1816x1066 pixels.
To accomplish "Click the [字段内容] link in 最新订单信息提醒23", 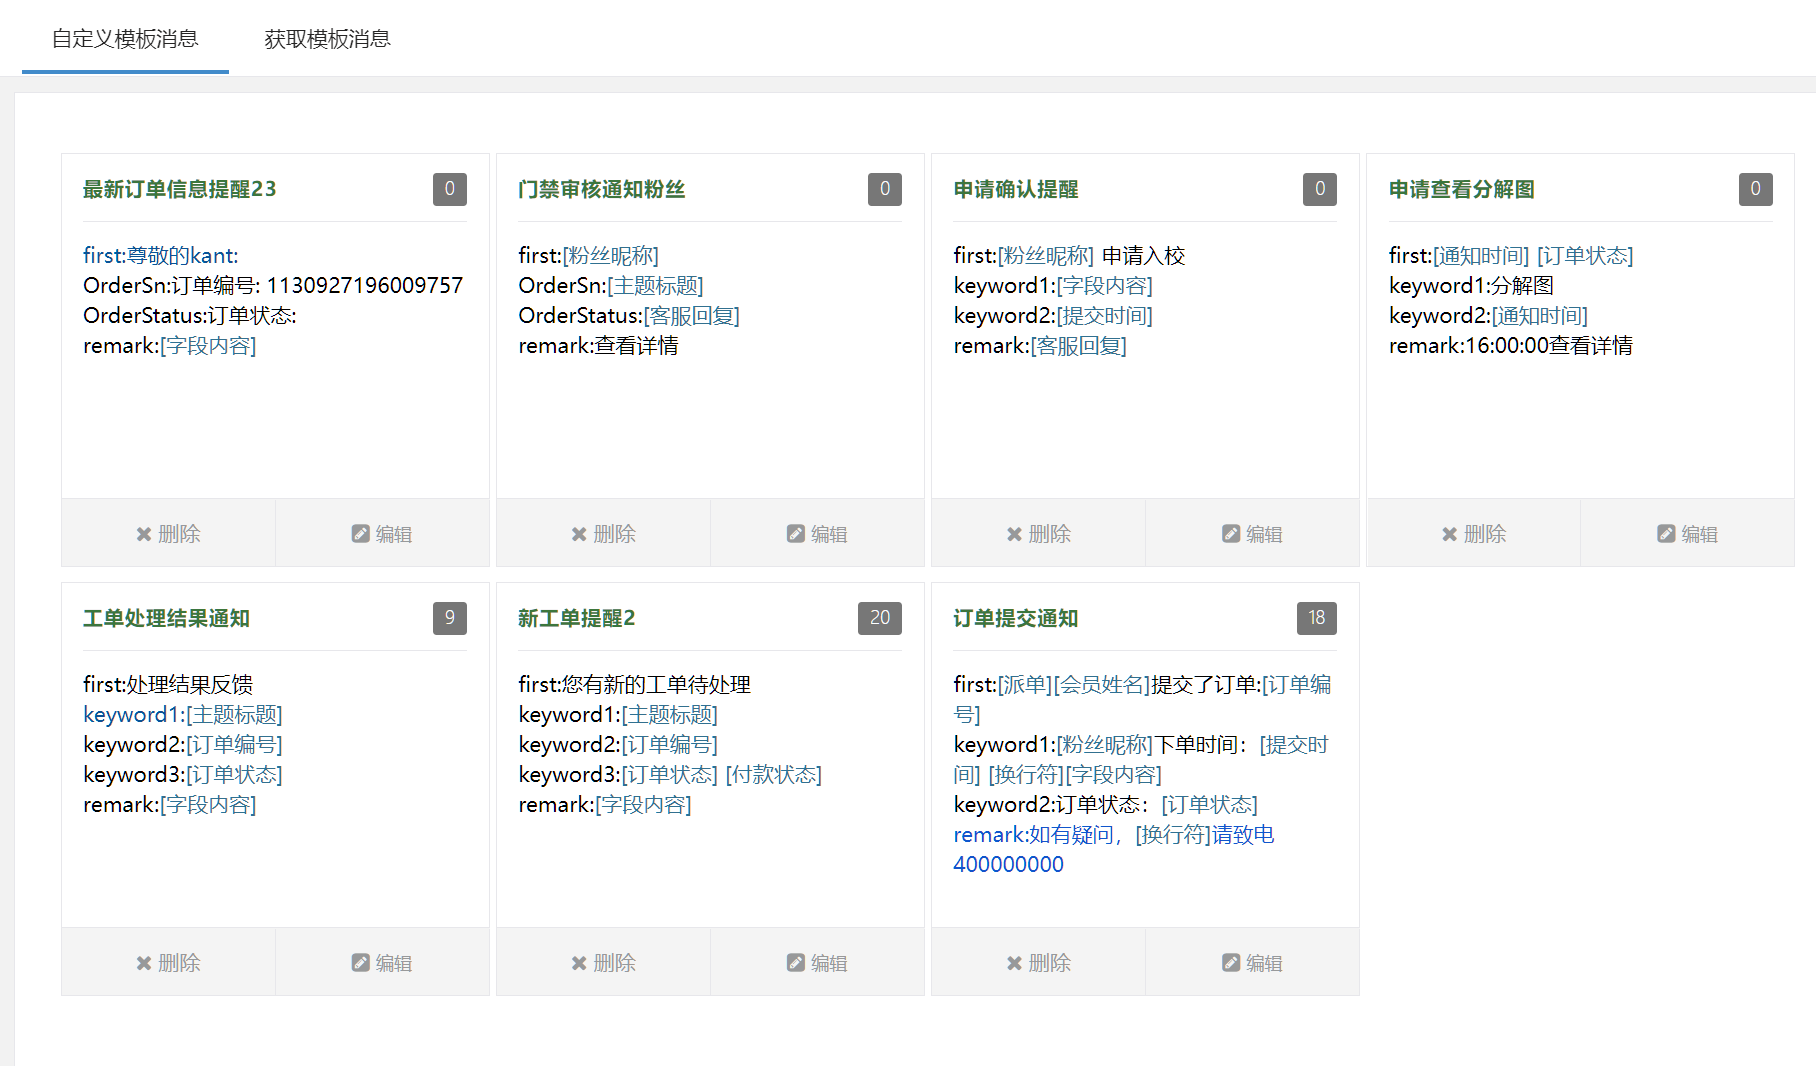I will pyautogui.click(x=211, y=346).
